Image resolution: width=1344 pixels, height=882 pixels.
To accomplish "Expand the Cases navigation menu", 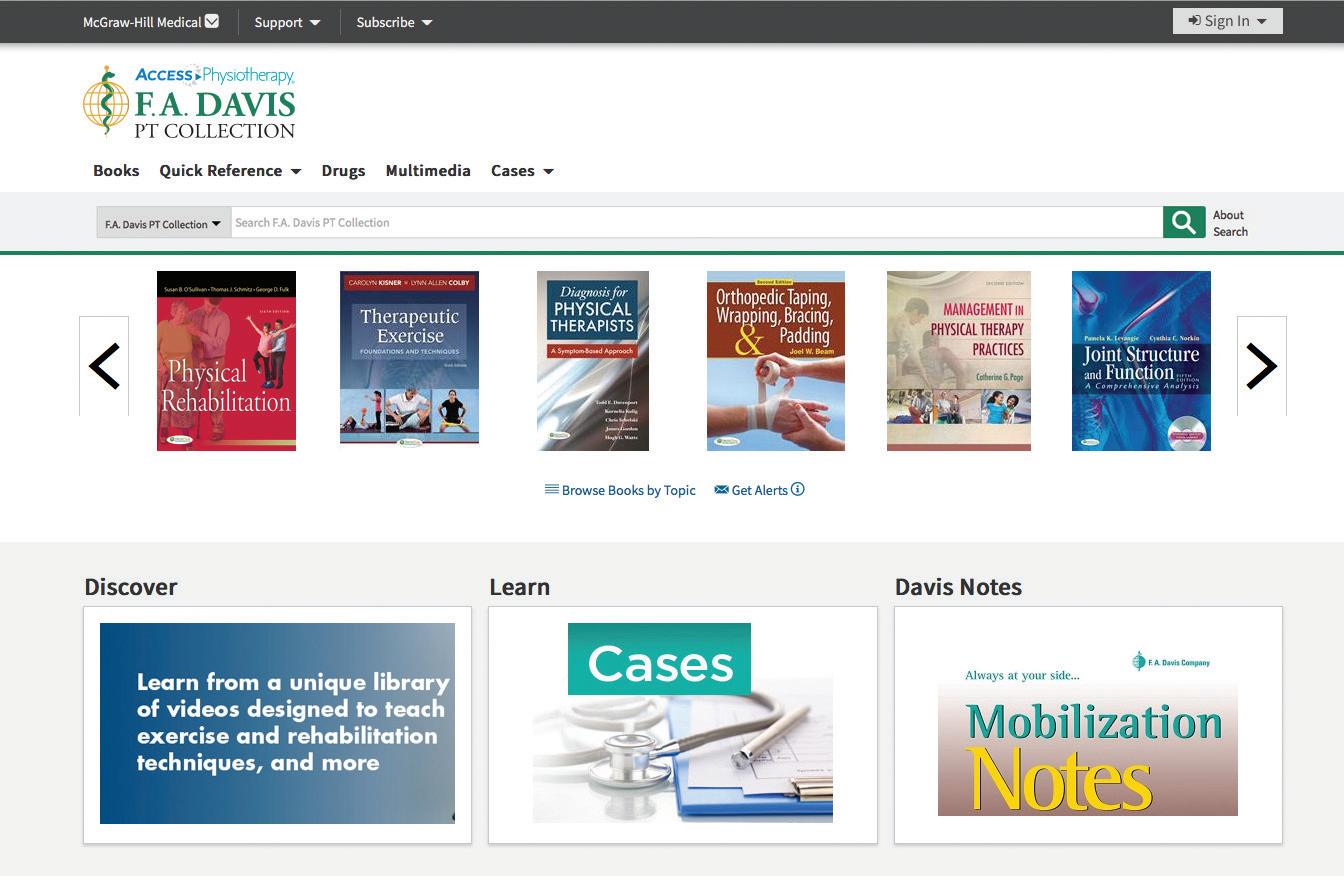I will (x=522, y=171).
